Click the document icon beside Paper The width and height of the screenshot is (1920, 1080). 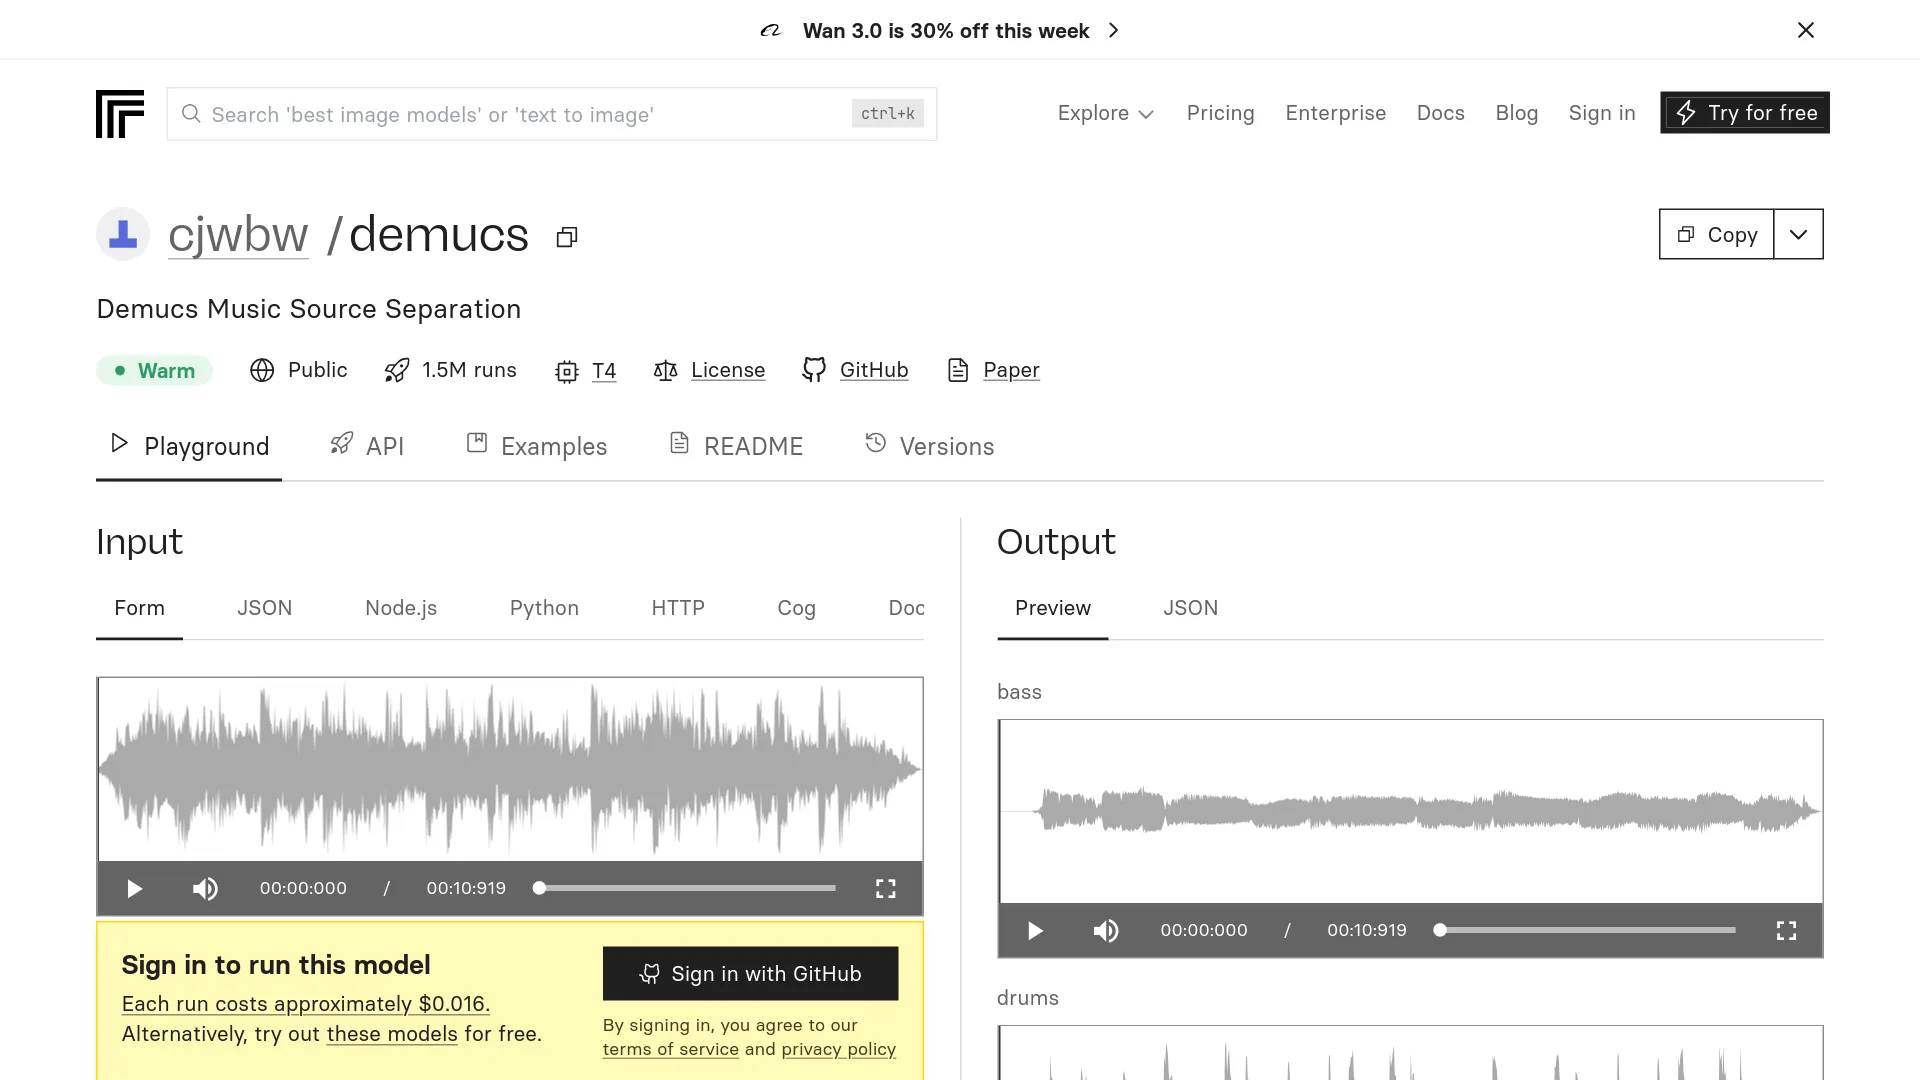(958, 370)
